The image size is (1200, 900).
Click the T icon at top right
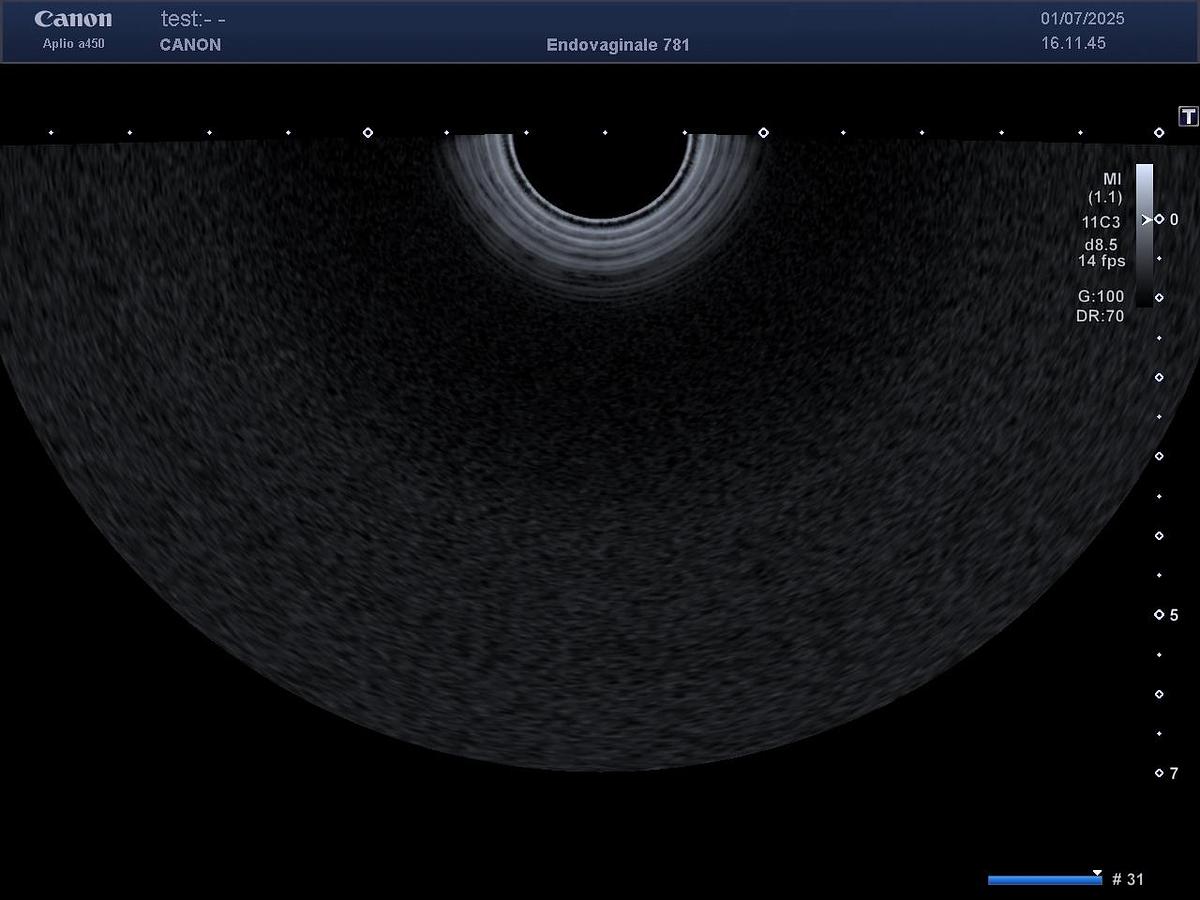1188,117
